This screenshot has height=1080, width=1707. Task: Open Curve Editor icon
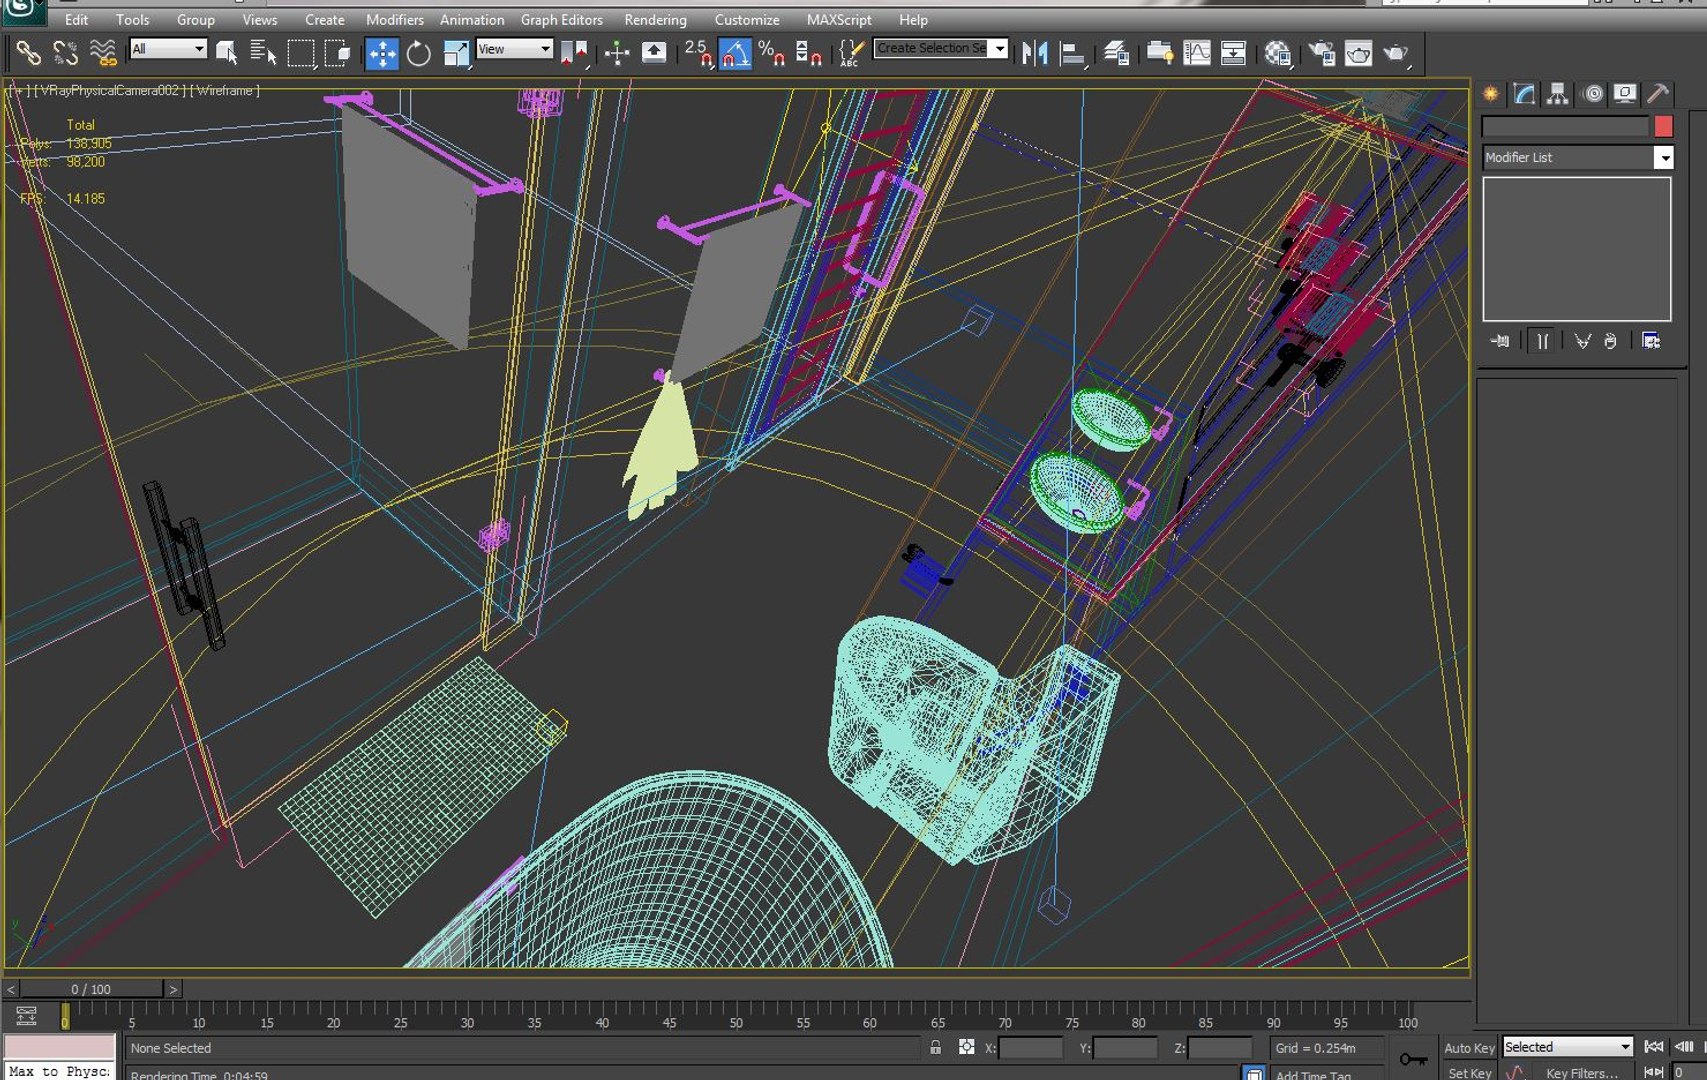pyautogui.click(x=1197, y=53)
